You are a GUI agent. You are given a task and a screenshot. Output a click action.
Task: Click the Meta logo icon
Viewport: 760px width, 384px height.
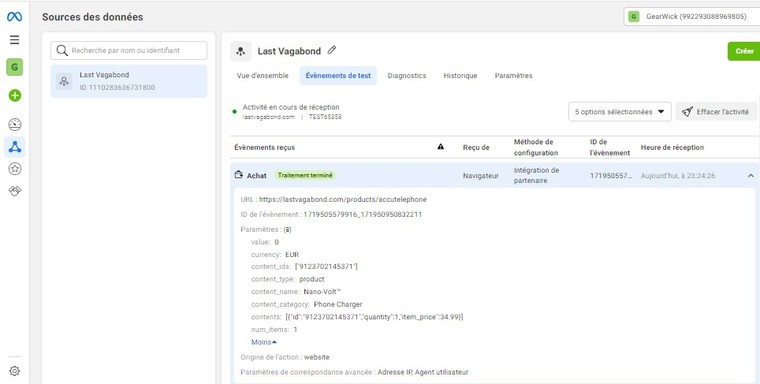click(15, 17)
